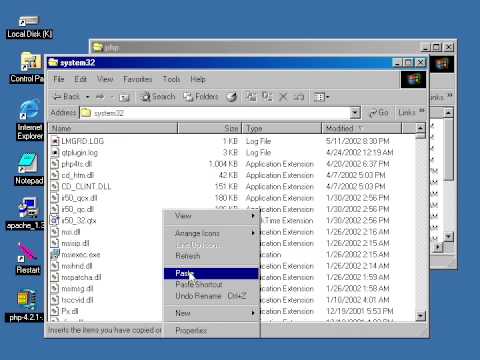This screenshot has width=480, height=360.
Task: Select the msisip.dll file name
Action: tap(75, 243)
